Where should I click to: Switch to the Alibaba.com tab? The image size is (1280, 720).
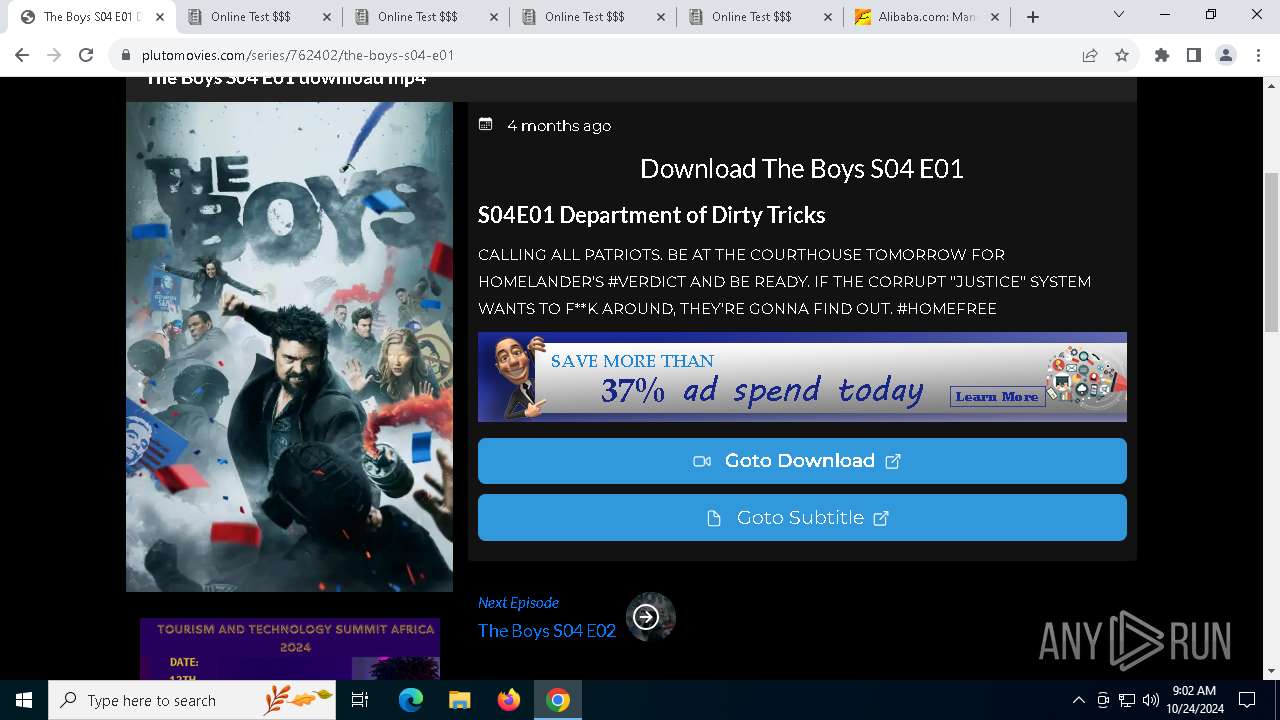click(x=926, y=17)
